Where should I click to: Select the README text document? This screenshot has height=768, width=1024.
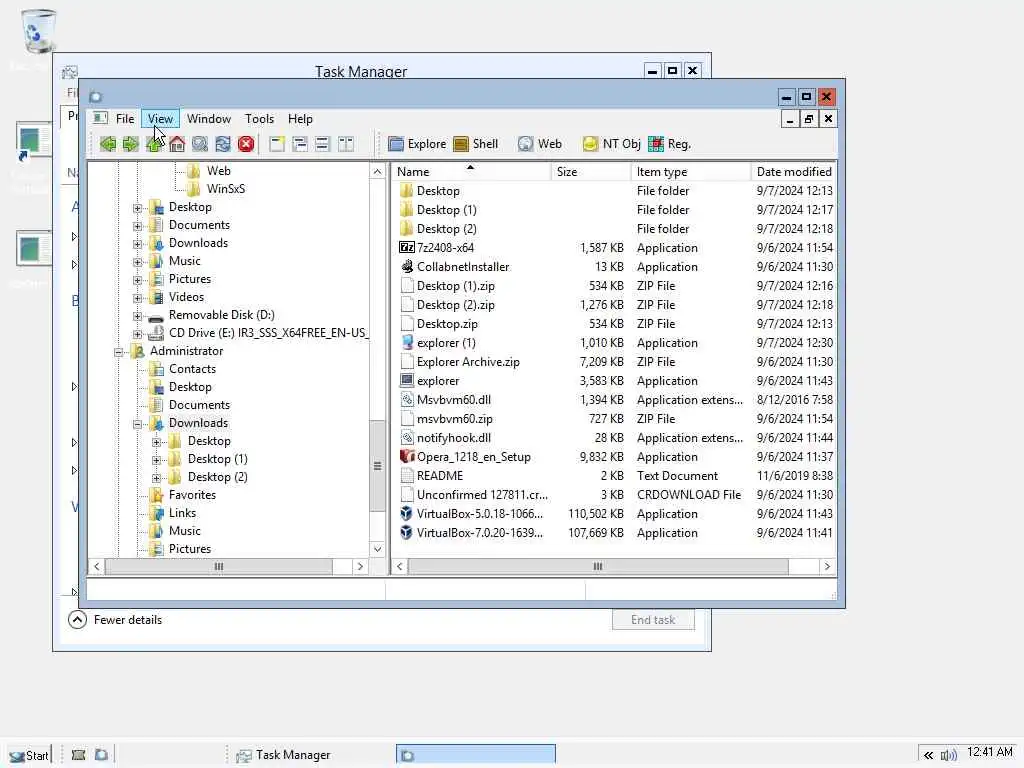[440, 475]
